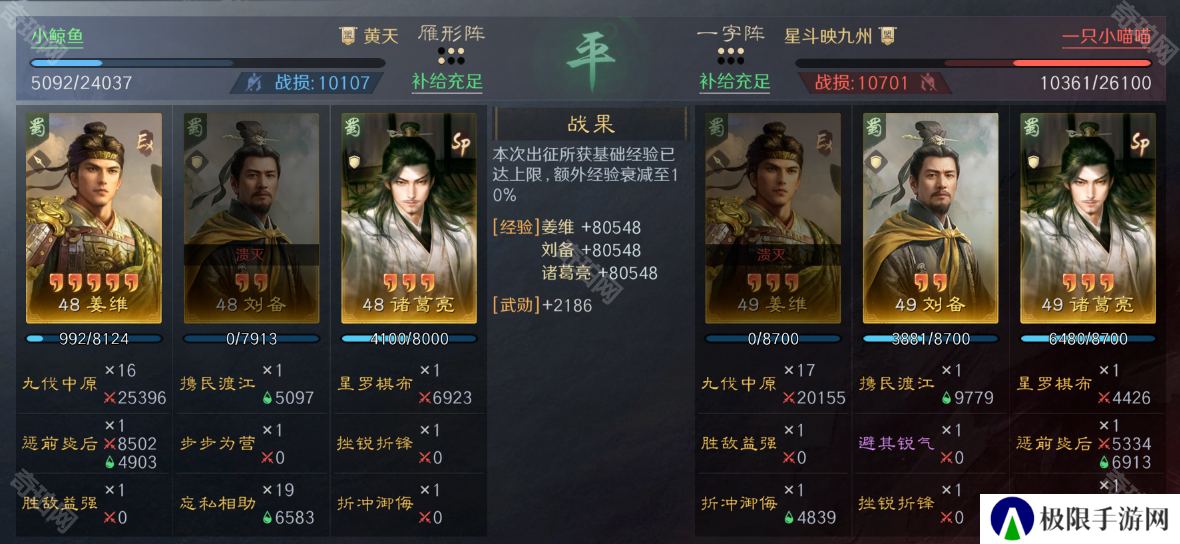Viewport: 1180px width, 544px height.
Task: Open the 雁形阵 formation label
Action: [452, 34]
